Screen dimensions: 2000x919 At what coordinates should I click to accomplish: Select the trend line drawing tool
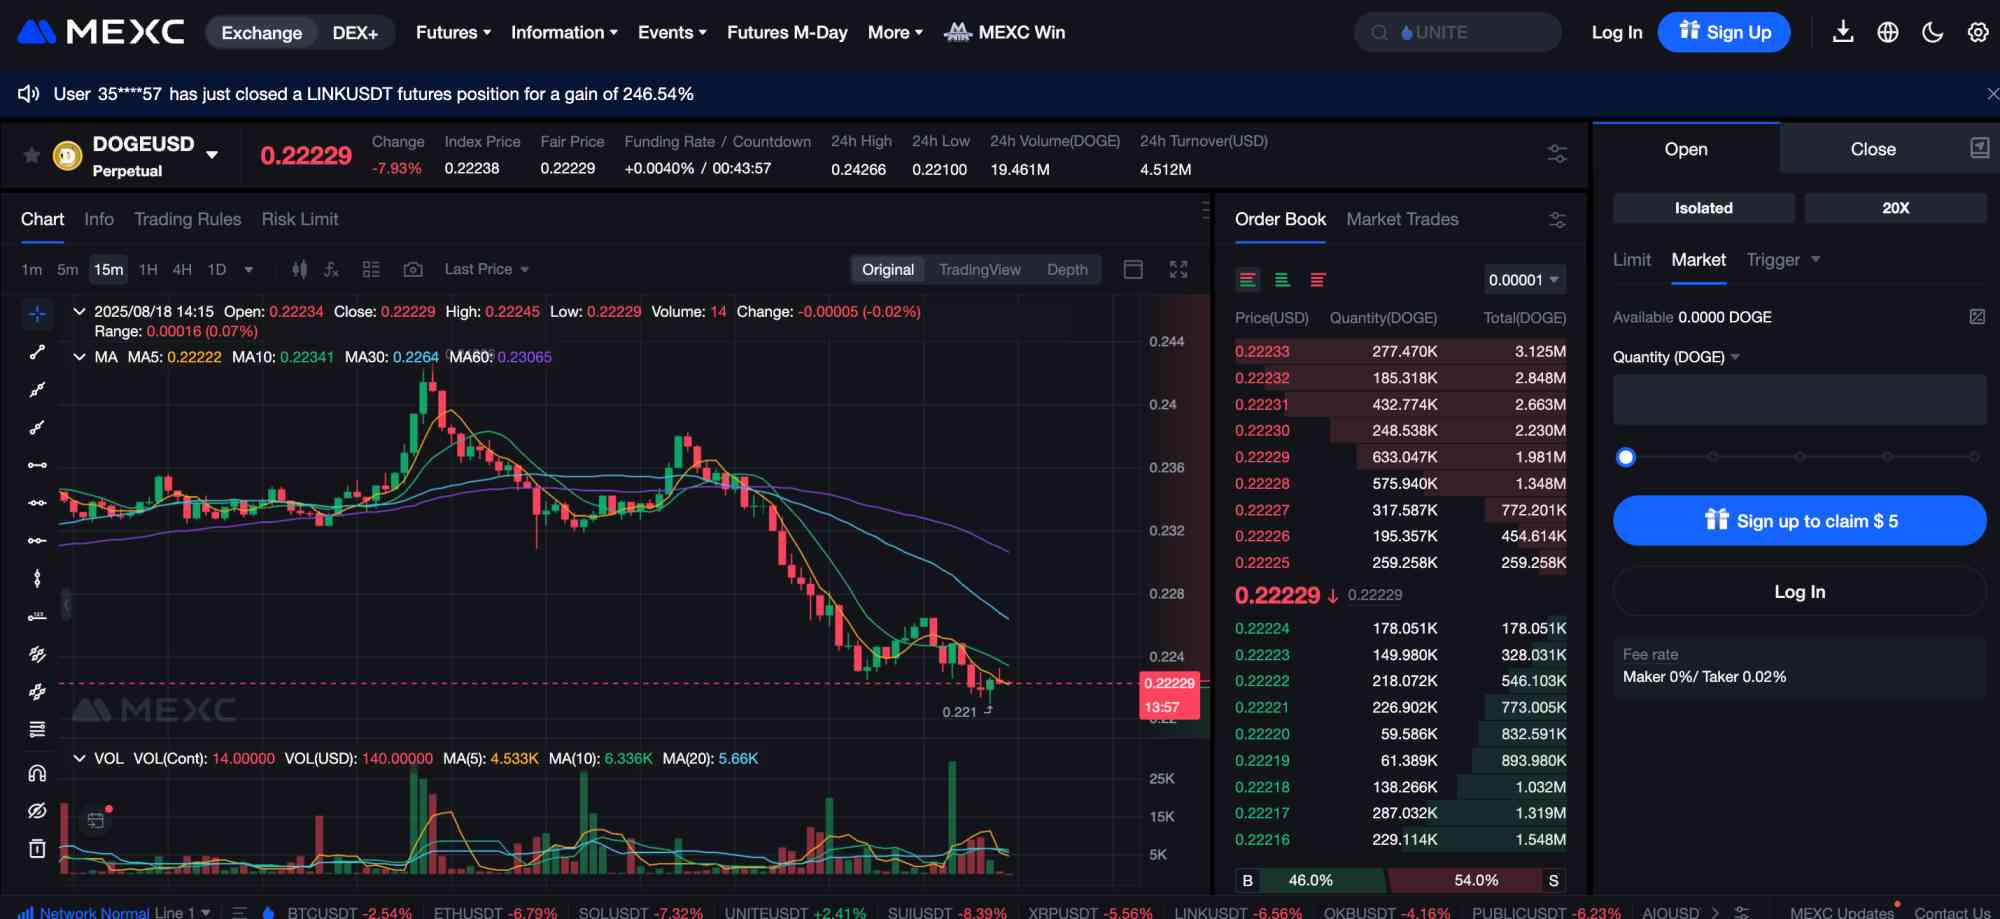37,352
